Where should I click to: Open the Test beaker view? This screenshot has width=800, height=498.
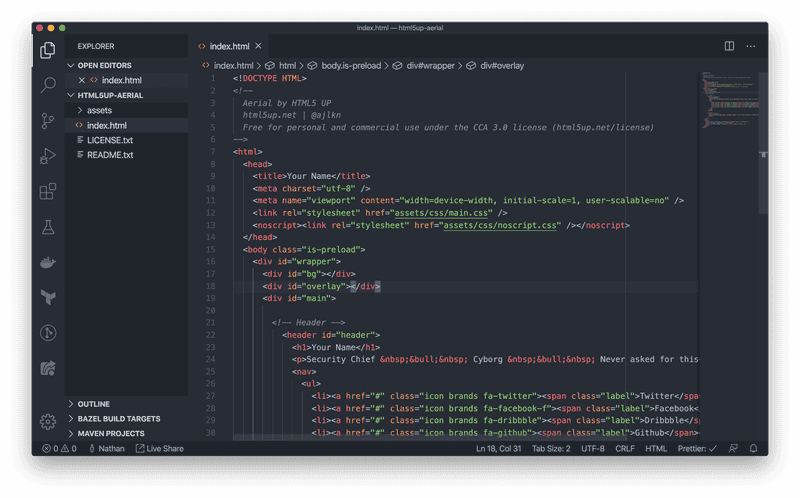47,227
